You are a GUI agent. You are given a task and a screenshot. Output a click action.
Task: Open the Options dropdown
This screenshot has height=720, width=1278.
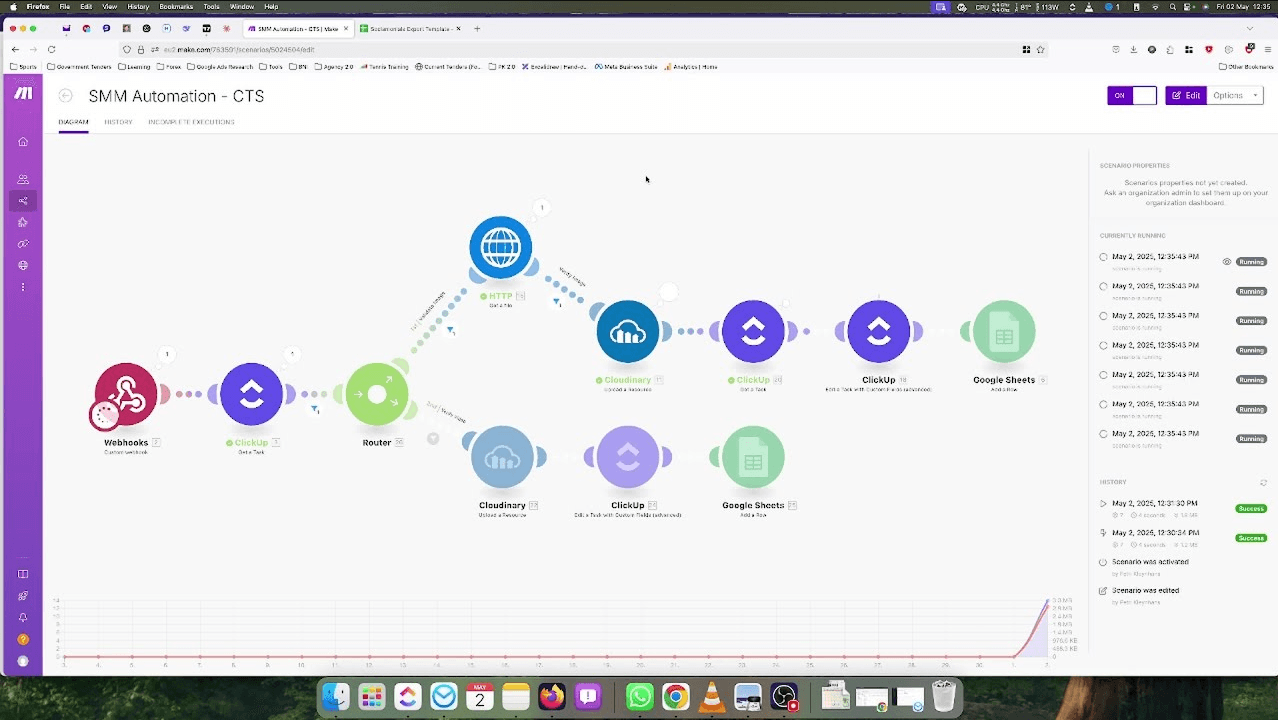point(1237,95)
